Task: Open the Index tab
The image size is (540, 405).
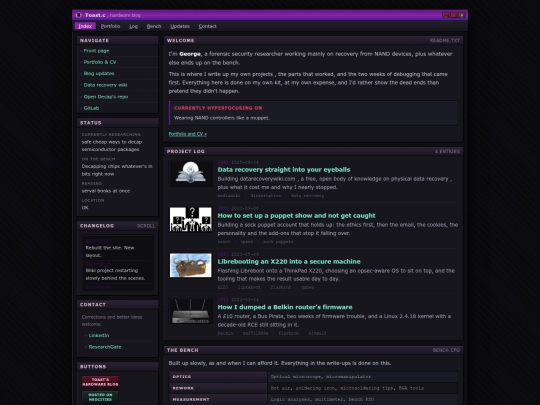Action: (85, 26)
